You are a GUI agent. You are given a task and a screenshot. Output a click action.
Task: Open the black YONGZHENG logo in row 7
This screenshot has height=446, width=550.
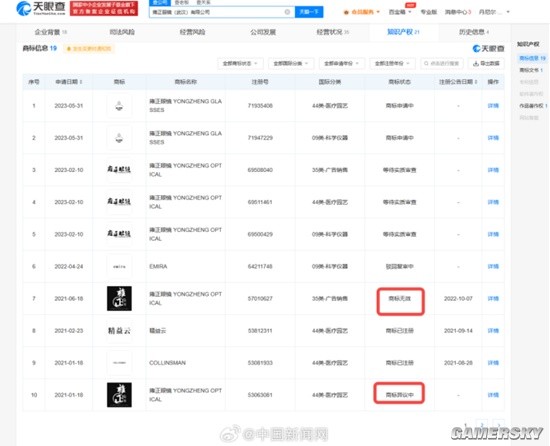[119, 298]
